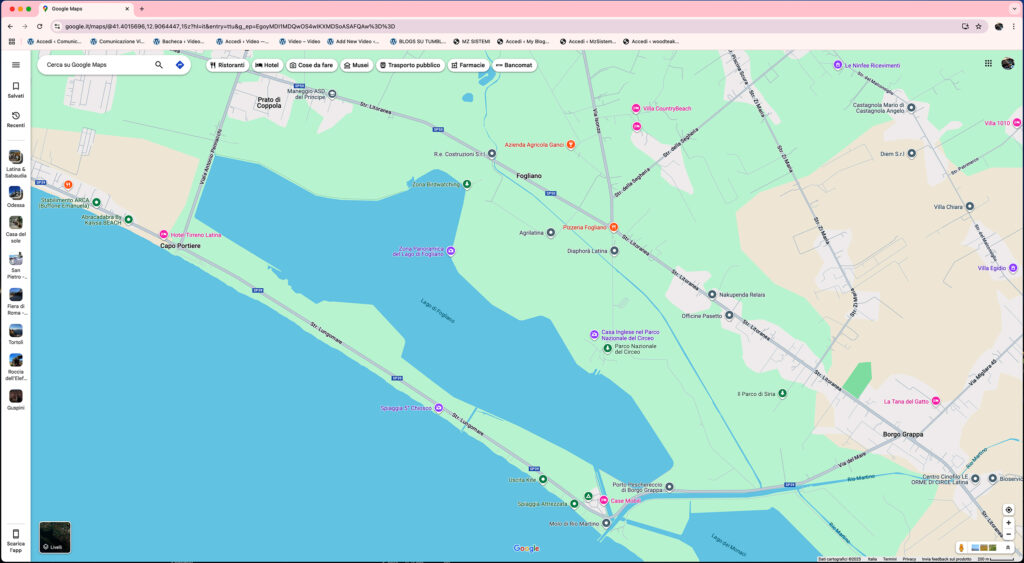Filter map by Farmacie
This screenshot has width=1024, height=563.
pyautogui.click(x=468, y=65)
